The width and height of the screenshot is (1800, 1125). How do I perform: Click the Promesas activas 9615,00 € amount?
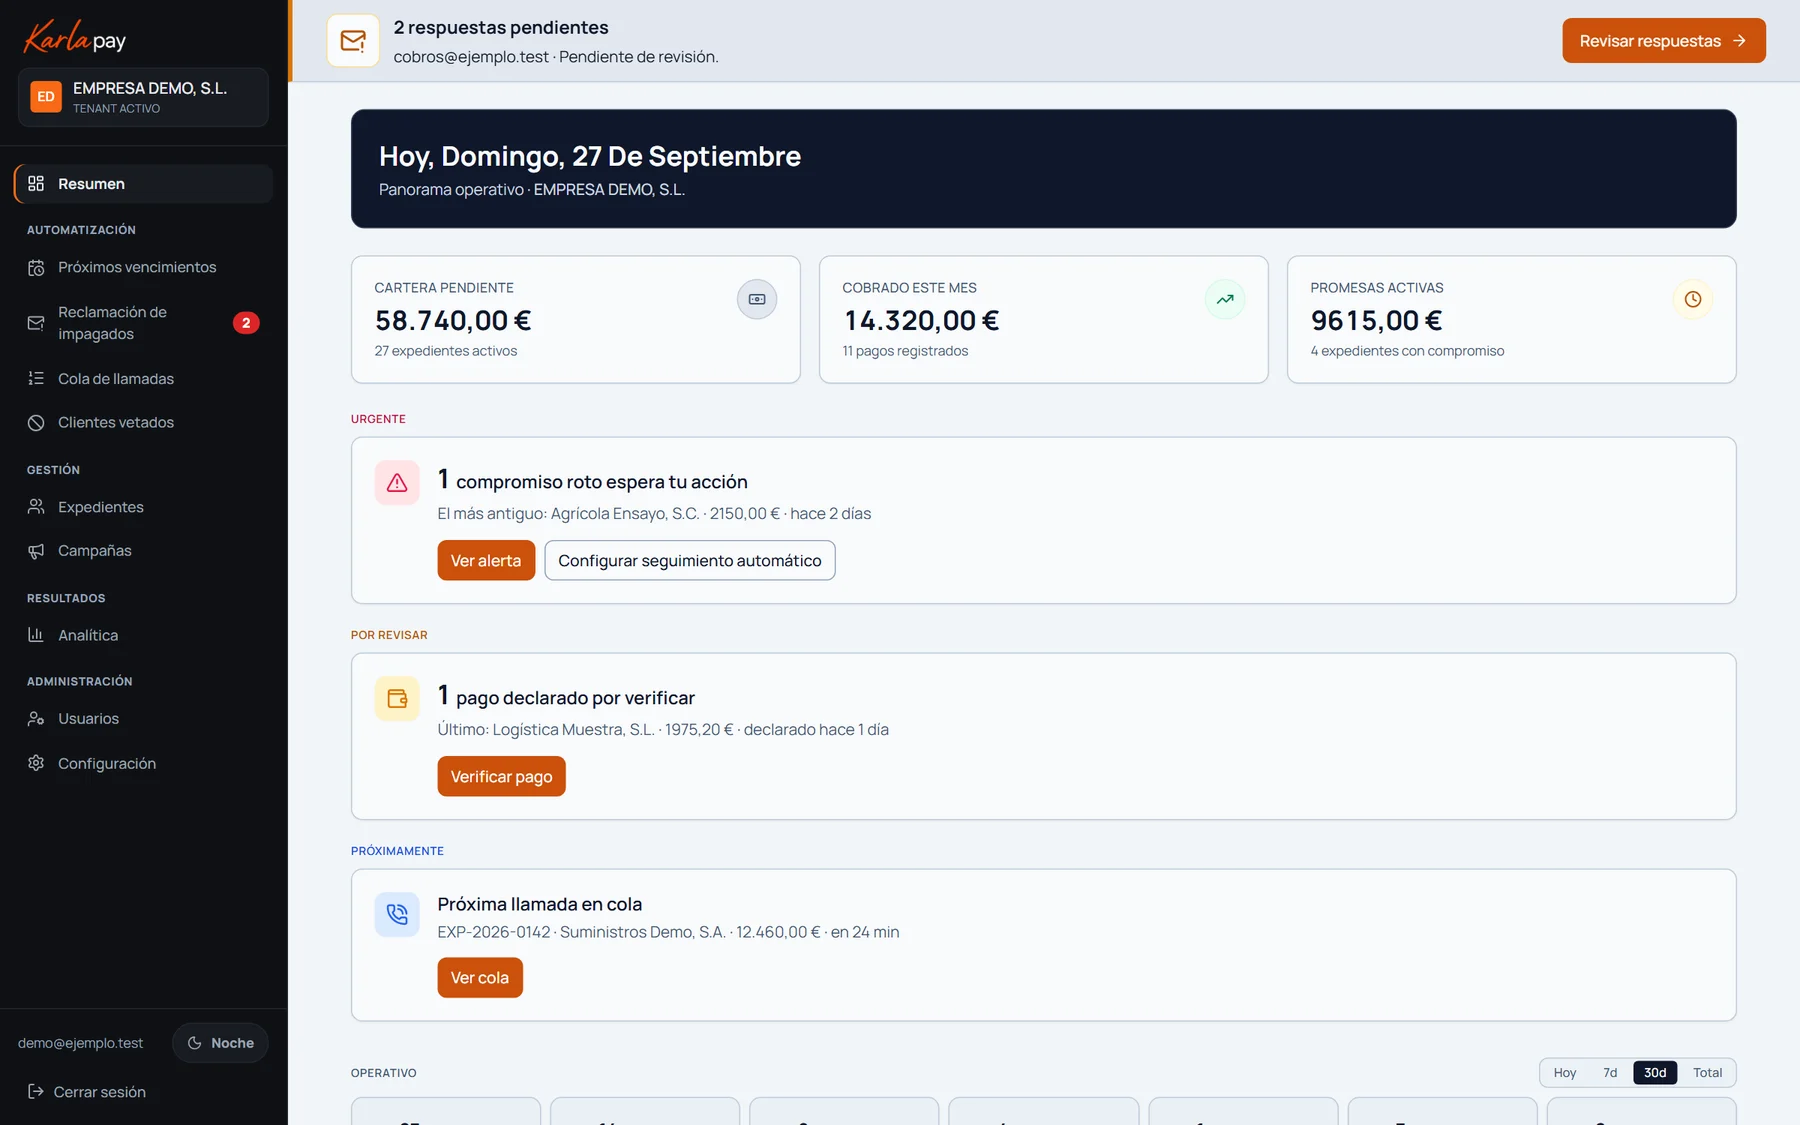click(1376, 321)
